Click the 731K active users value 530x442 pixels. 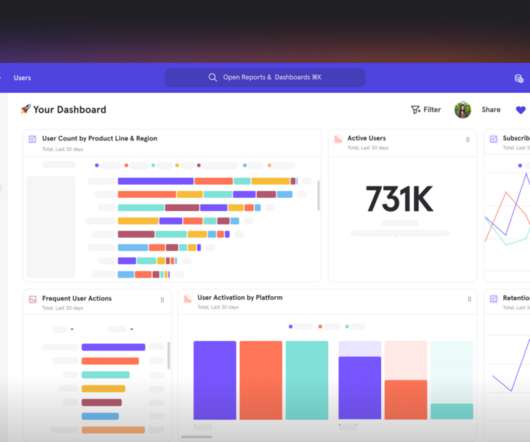coord(399,199)
